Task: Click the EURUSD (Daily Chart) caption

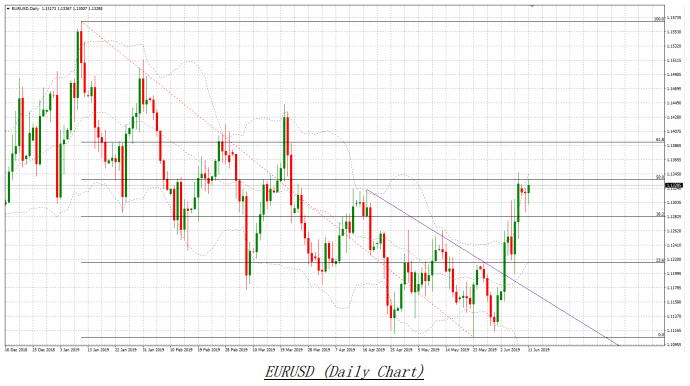Action: (344, 371)
